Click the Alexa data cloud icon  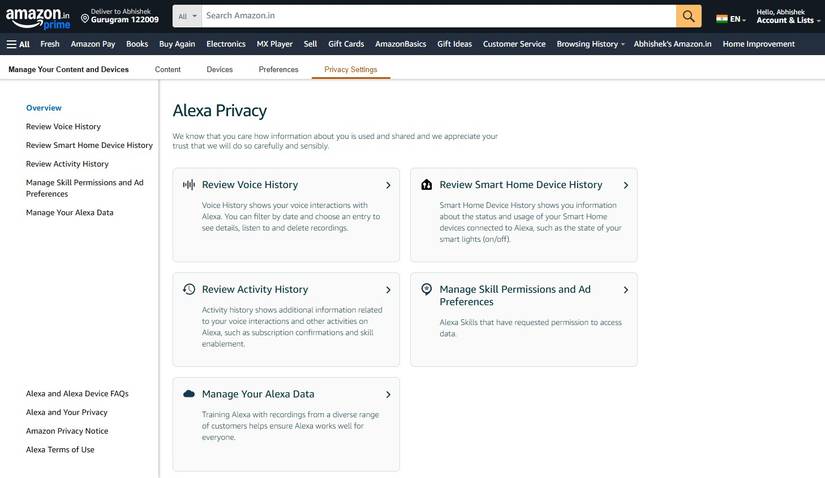[x=189, y=394]
